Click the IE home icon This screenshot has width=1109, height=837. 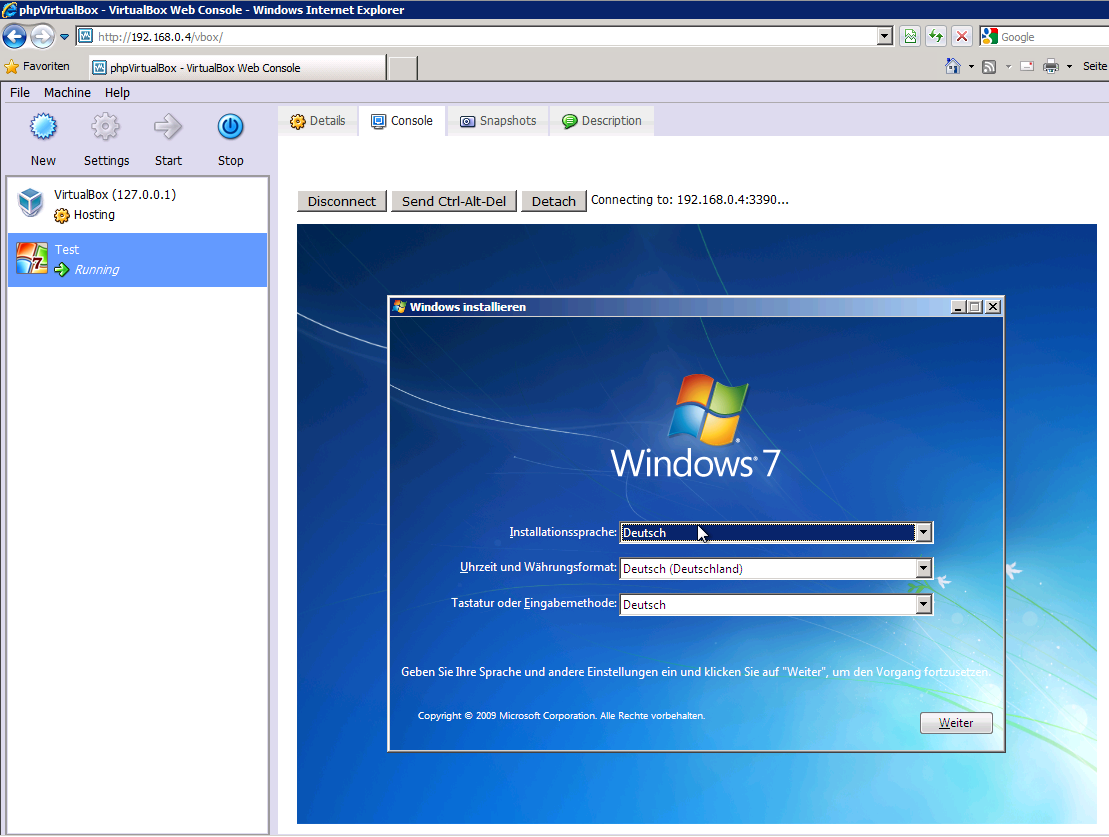954,66
